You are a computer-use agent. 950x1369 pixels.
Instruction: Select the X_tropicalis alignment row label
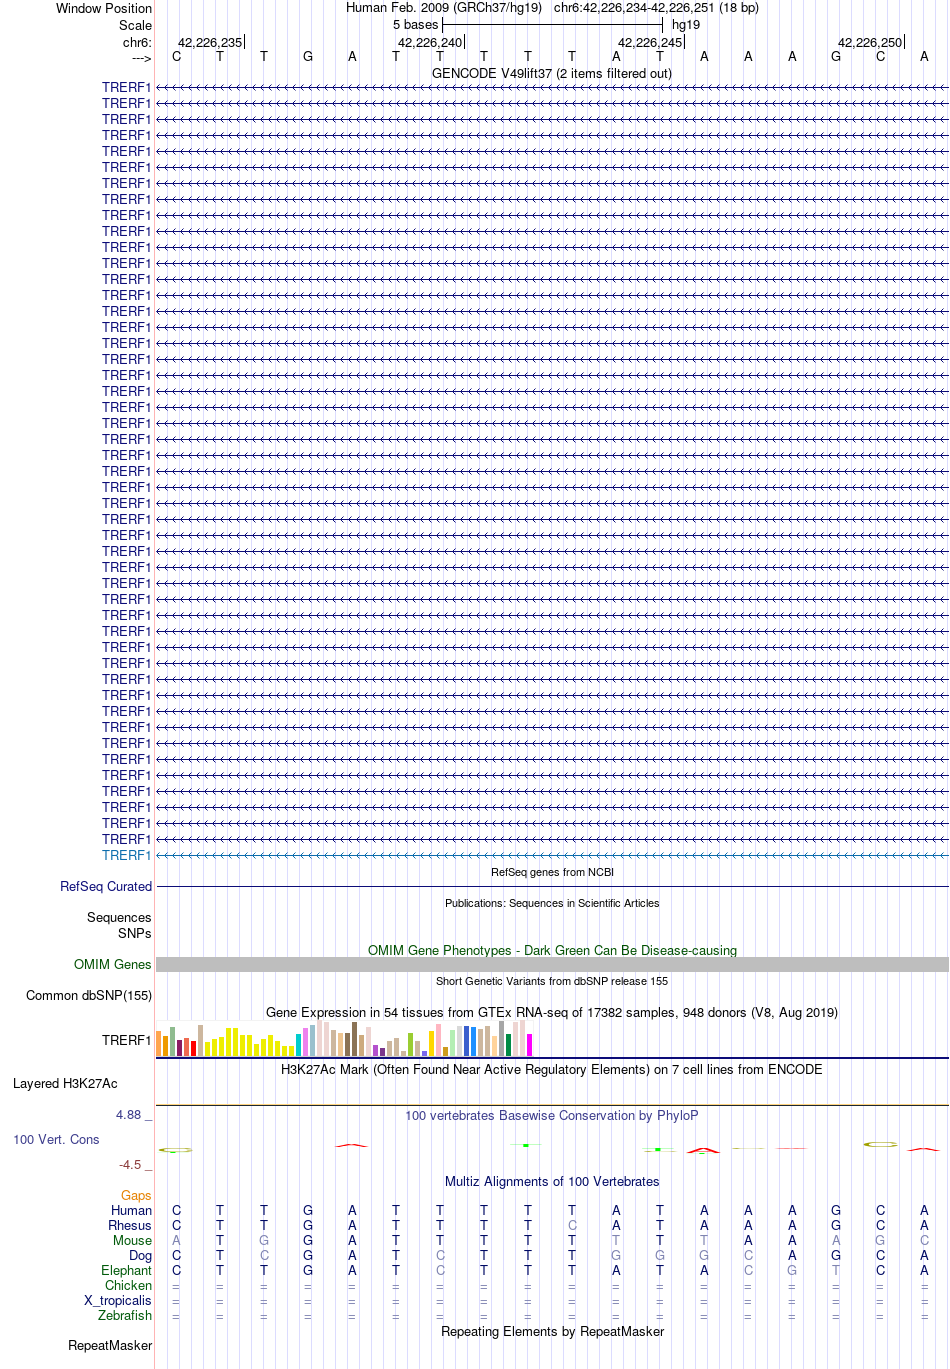click(x=118, y=1300)
